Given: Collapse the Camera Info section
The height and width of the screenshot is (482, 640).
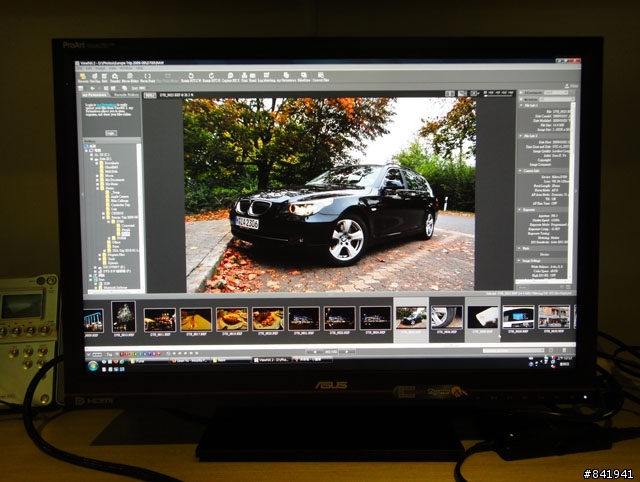Looking at the screenshot, I should coord(520,171).
